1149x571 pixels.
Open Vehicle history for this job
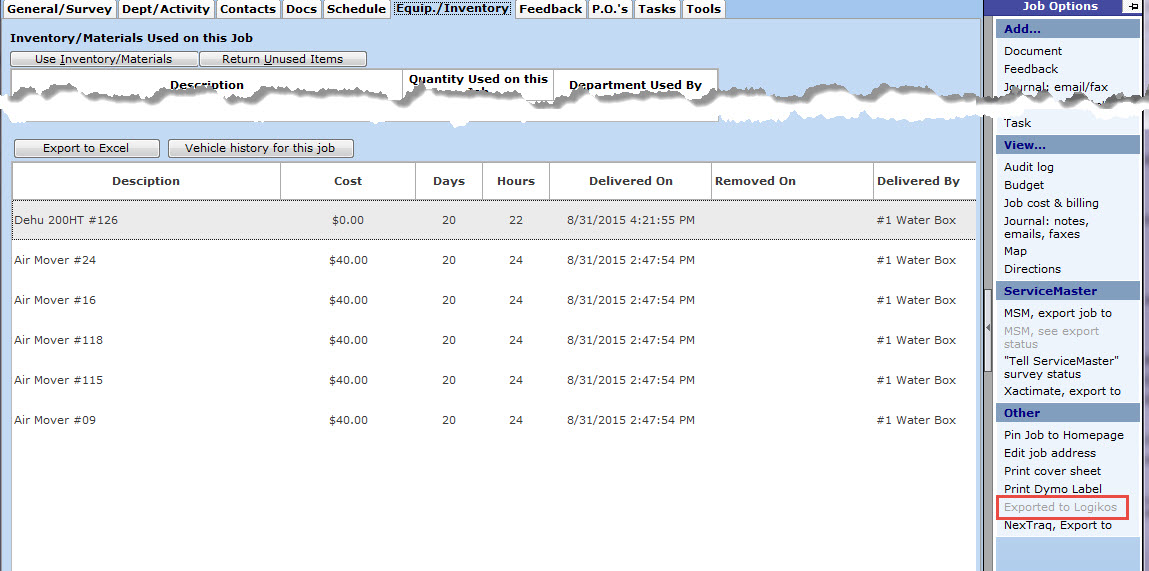260,148
